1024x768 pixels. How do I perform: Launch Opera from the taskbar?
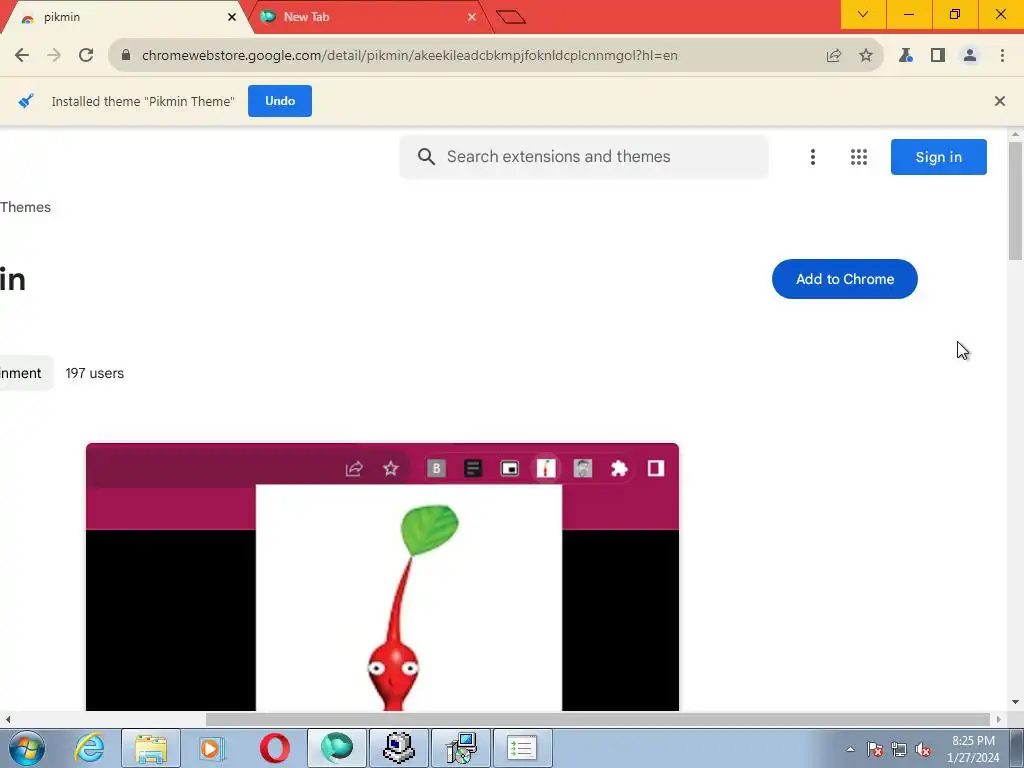274,748
